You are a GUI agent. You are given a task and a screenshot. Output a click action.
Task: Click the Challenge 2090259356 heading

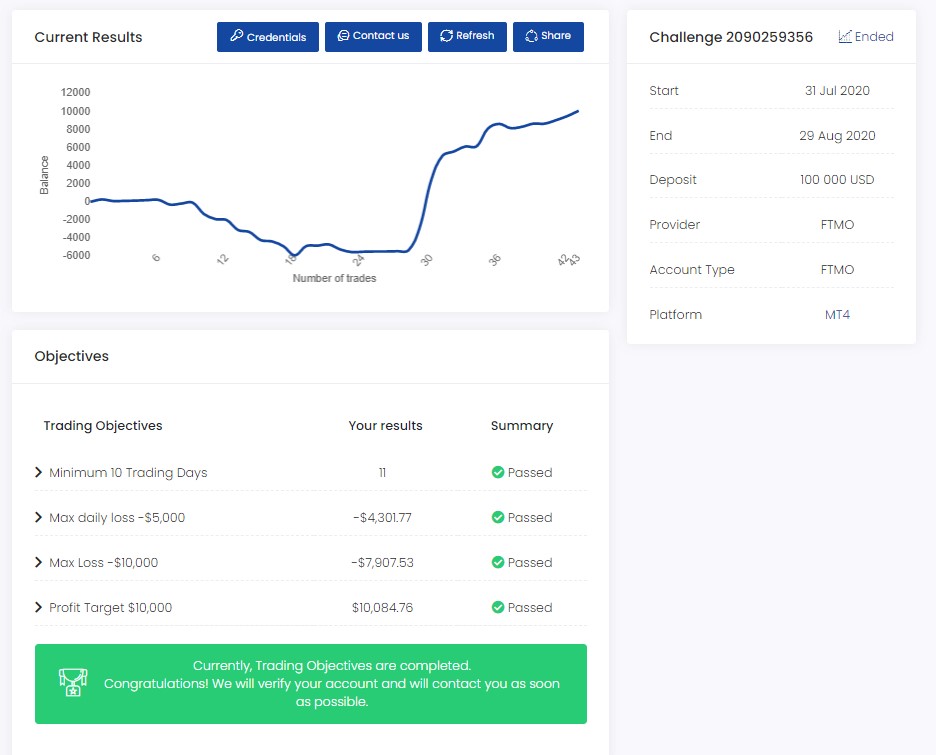tap(730, 37)
